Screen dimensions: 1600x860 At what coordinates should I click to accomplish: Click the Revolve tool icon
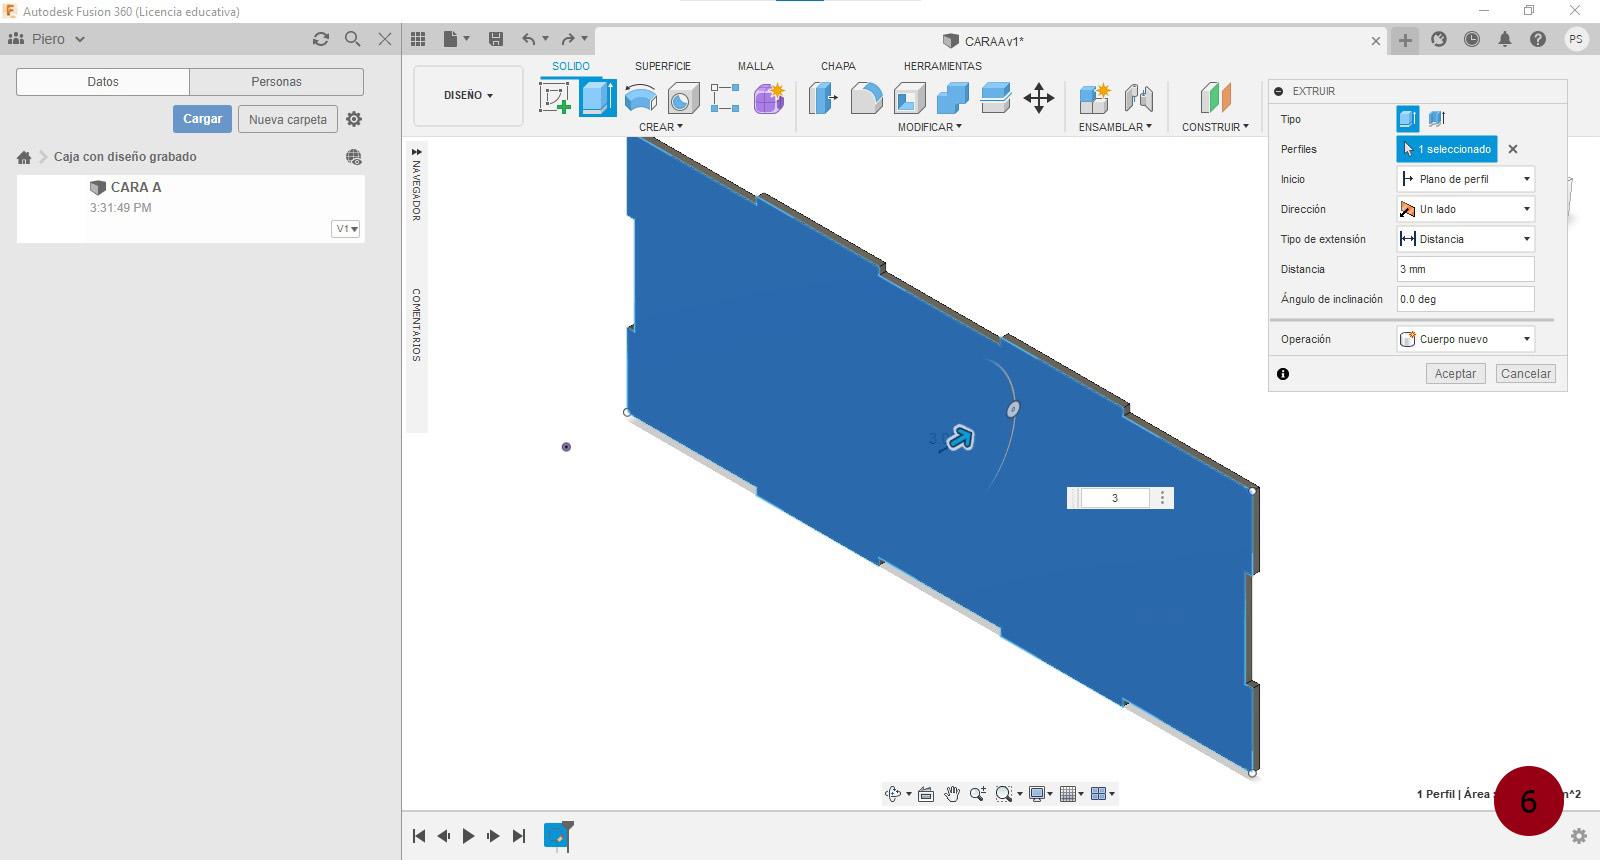(641, 98)
